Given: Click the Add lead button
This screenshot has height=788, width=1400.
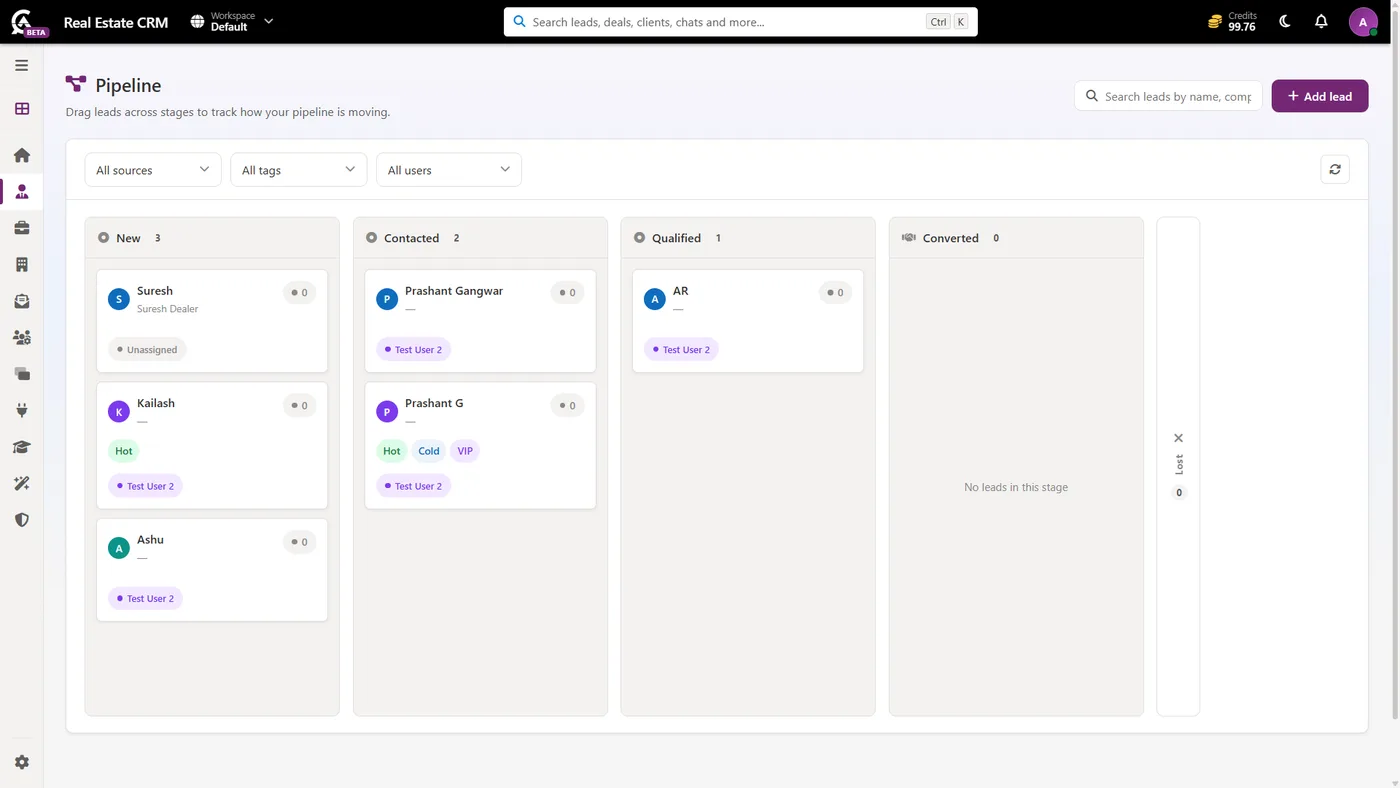Looking at the screenshot, I should [1320, 96].
